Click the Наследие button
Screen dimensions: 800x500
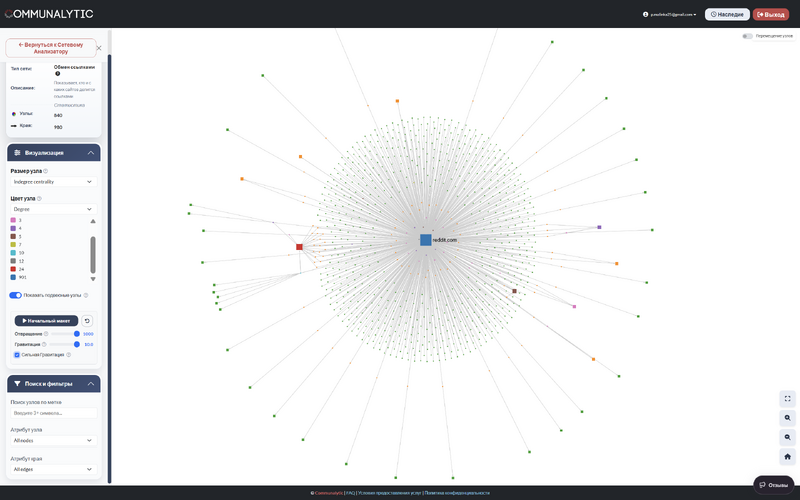click(x=727, y=15)
